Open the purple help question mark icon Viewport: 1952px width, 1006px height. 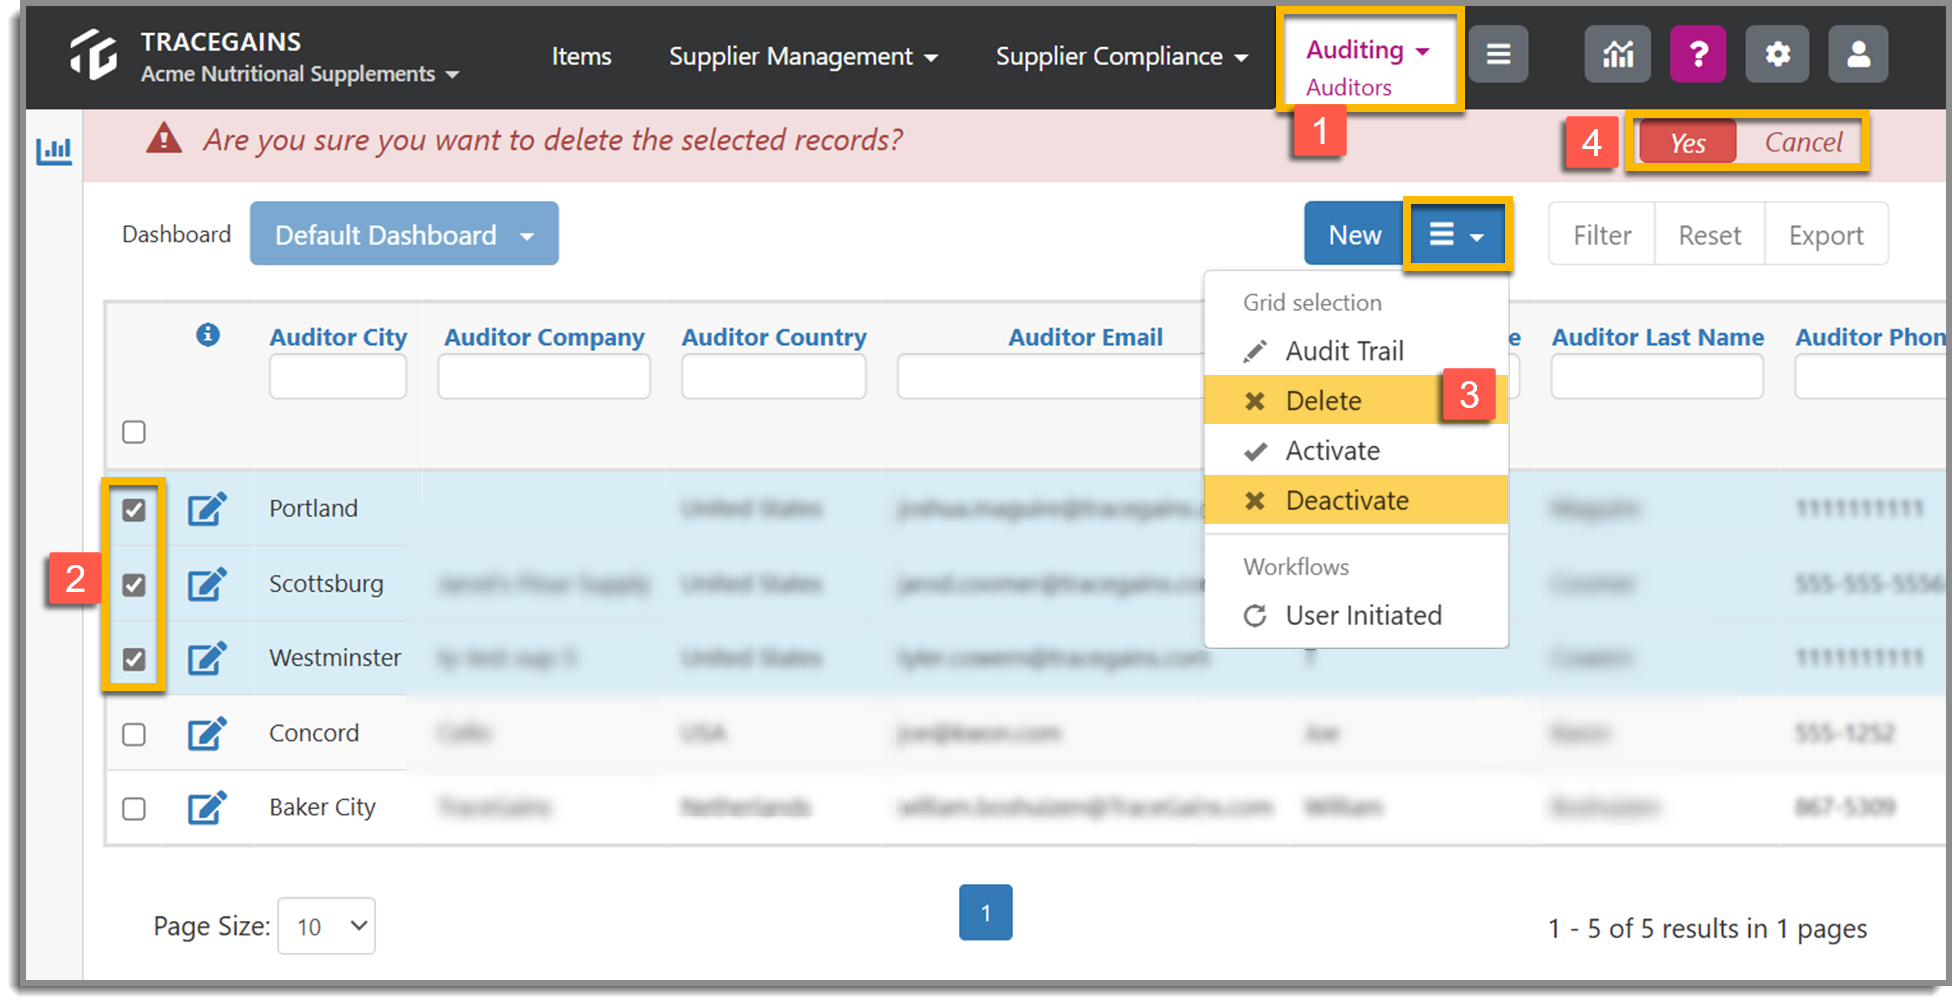tap(1698, 54)
